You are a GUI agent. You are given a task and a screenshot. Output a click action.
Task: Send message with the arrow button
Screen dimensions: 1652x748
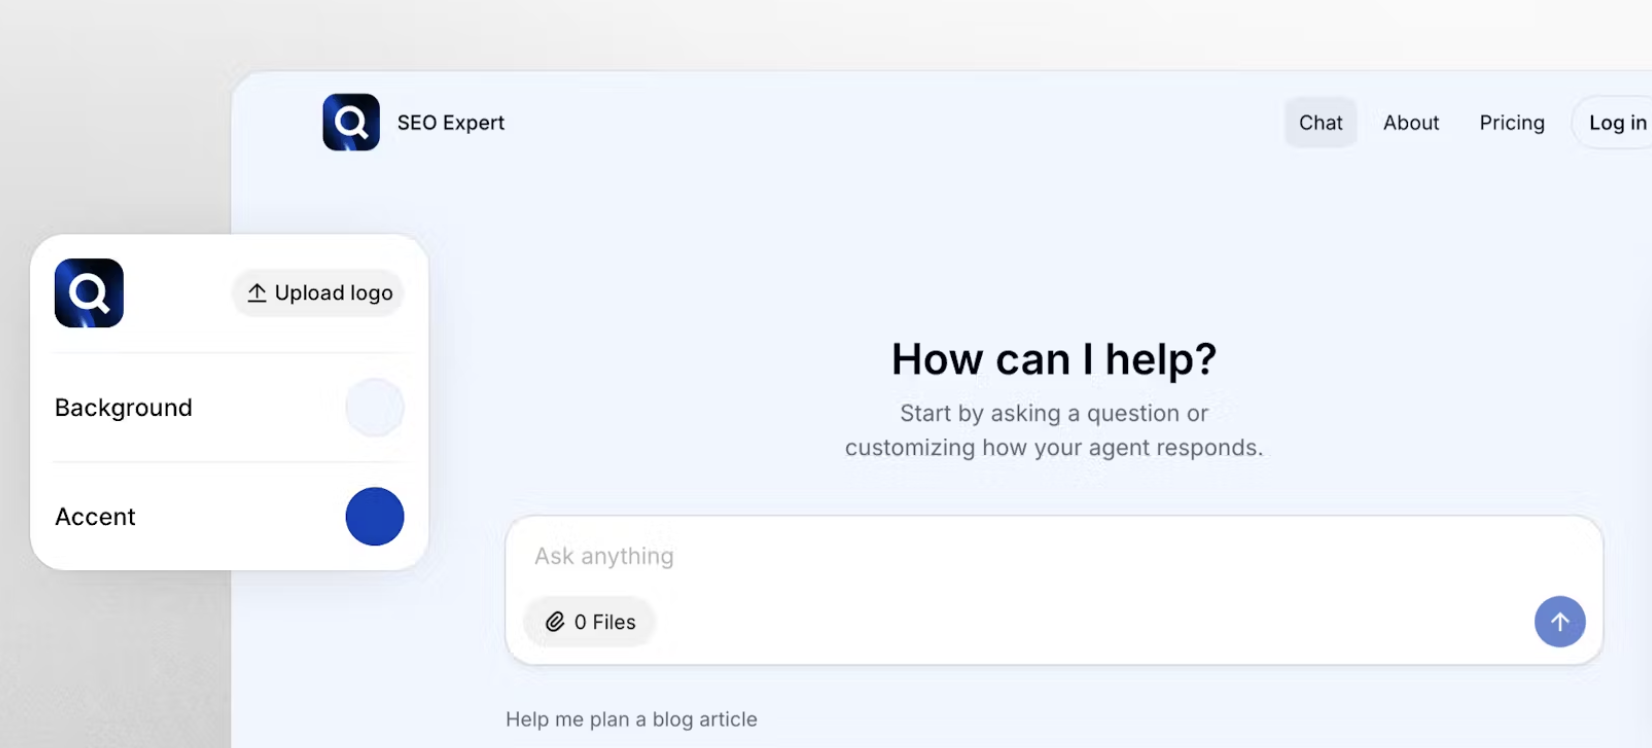(1560, 622)
